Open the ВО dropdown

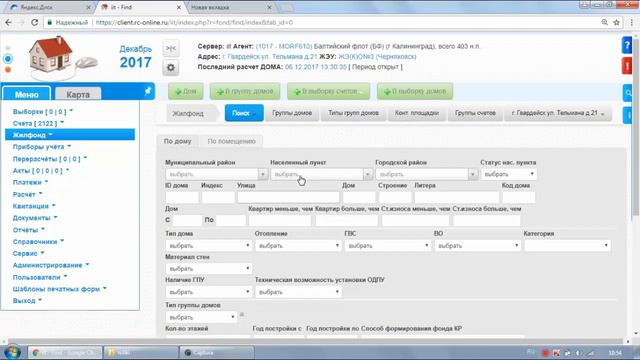[478, 246]
